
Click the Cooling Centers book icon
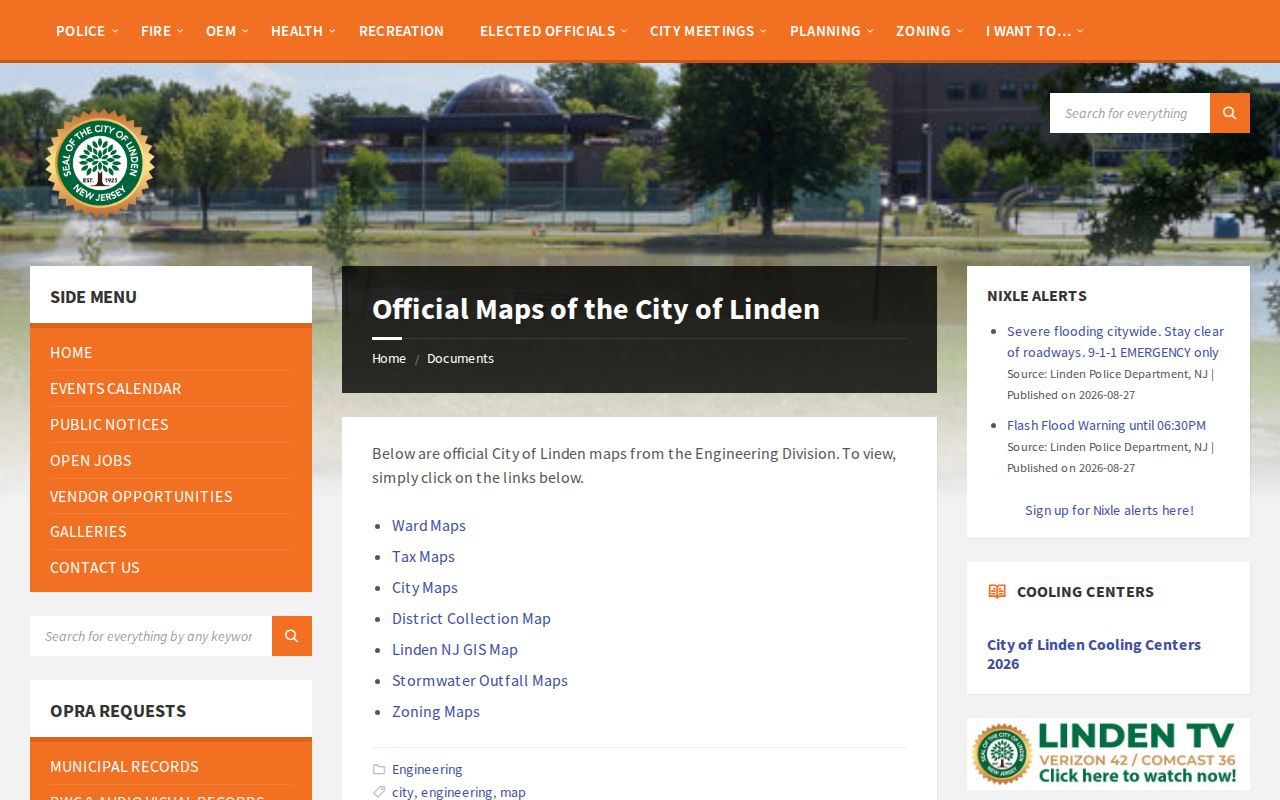click(x=997, y=591)
